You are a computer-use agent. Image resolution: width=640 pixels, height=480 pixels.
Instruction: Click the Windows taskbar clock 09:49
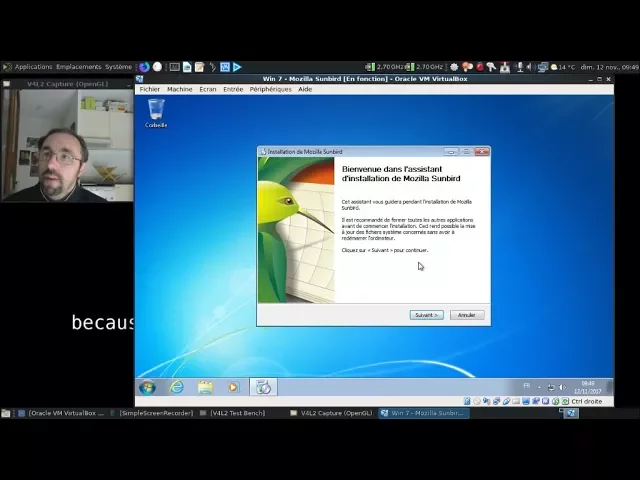588,387
